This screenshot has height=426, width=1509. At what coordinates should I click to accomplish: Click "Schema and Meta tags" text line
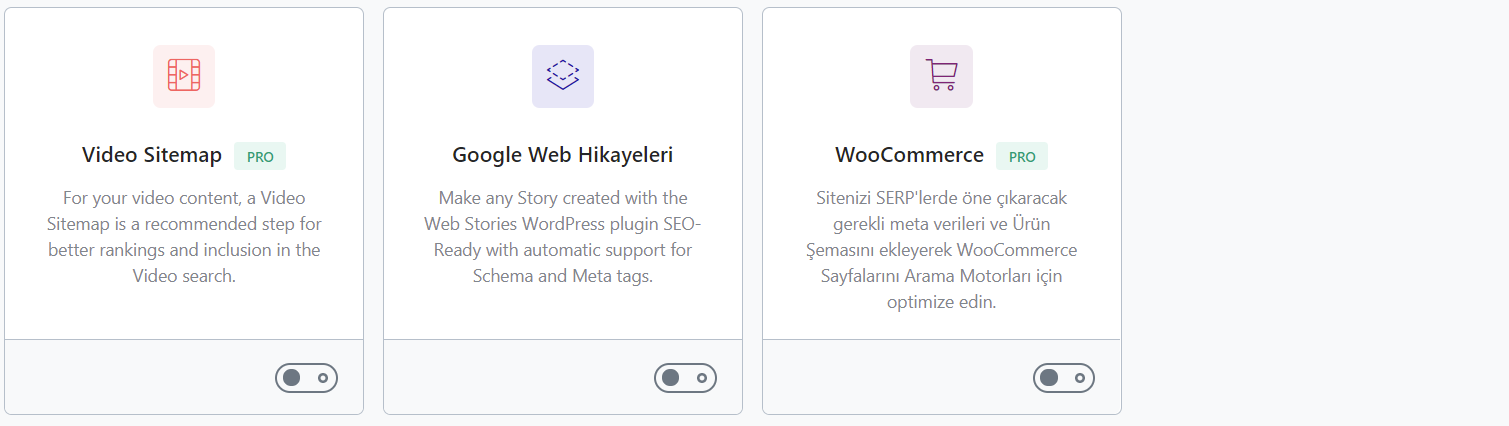pos(563,276)
